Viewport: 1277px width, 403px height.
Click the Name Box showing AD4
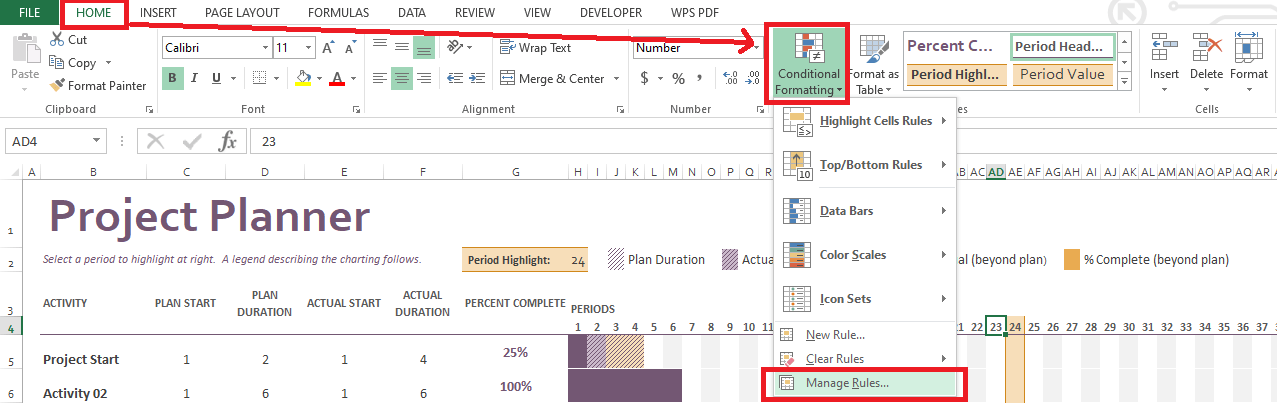56,142
